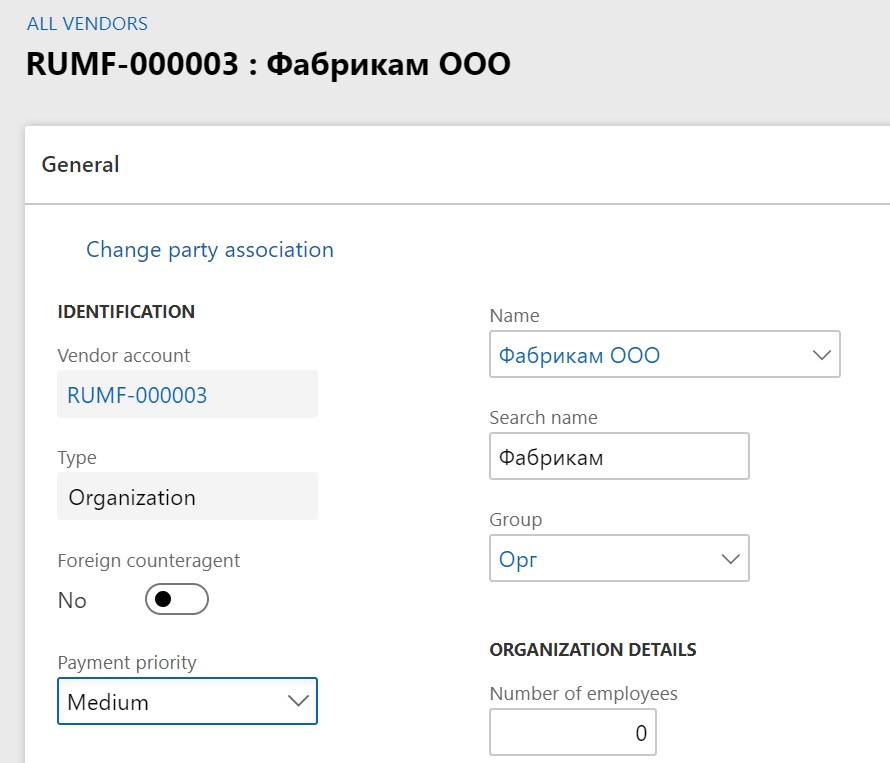Focus the Search name input field

click(618, 457)
